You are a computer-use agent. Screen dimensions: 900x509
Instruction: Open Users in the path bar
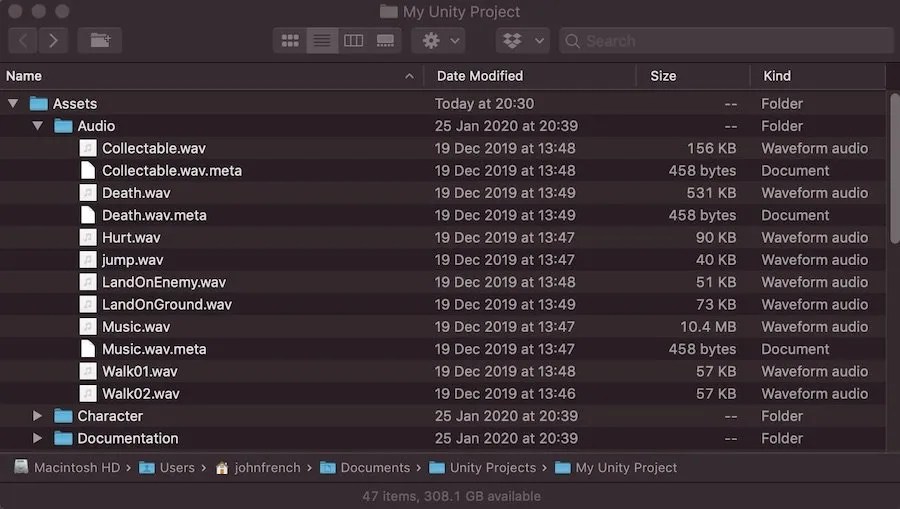click(x=167, y=467)
